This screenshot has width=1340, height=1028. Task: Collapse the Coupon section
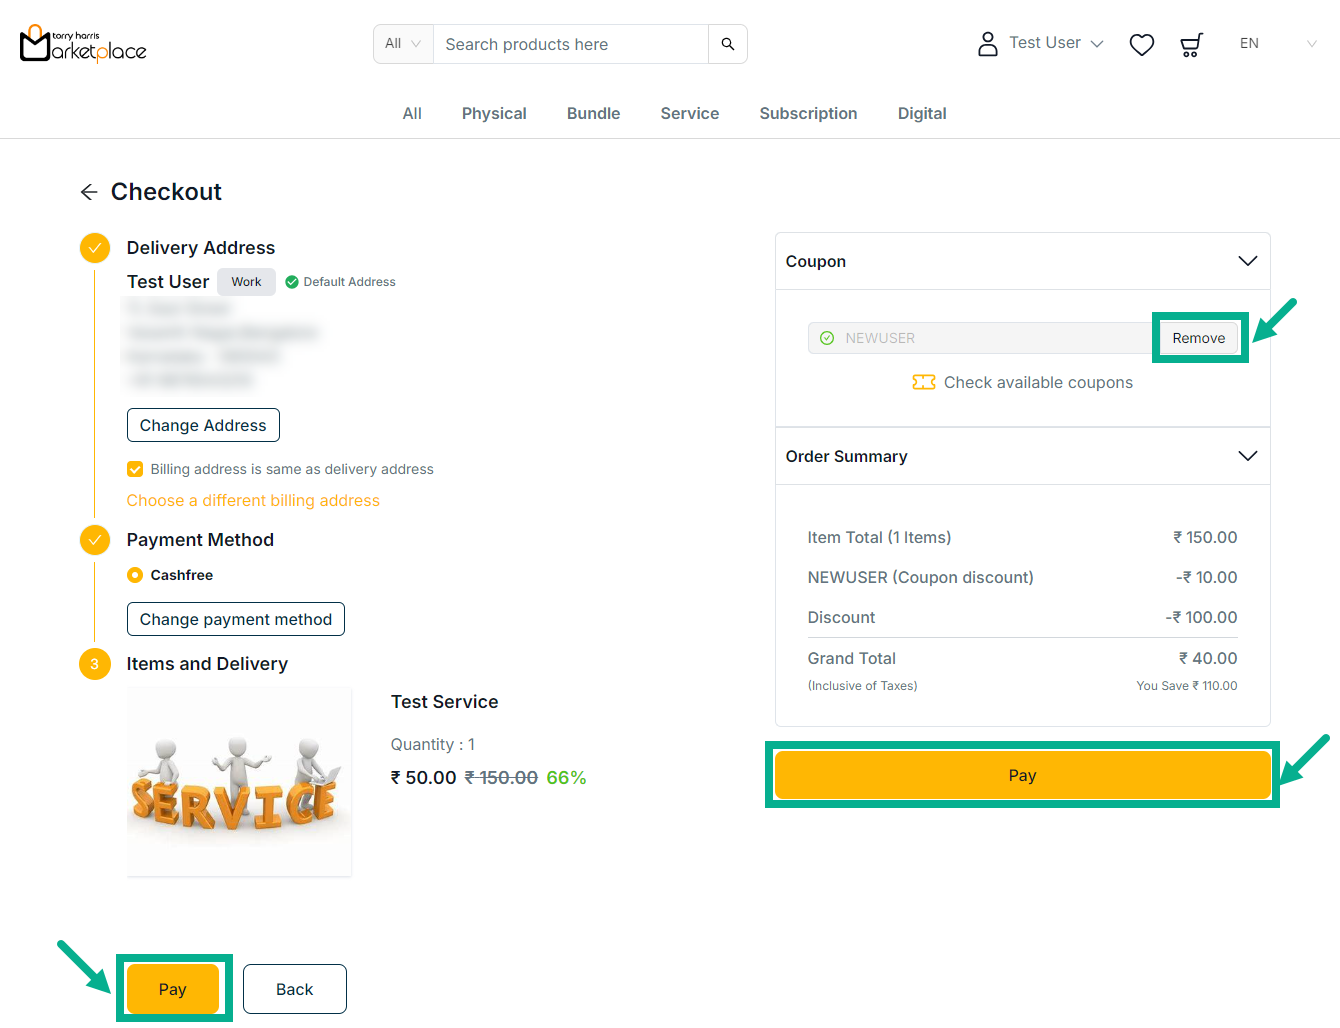click(x=1247, y=261)
